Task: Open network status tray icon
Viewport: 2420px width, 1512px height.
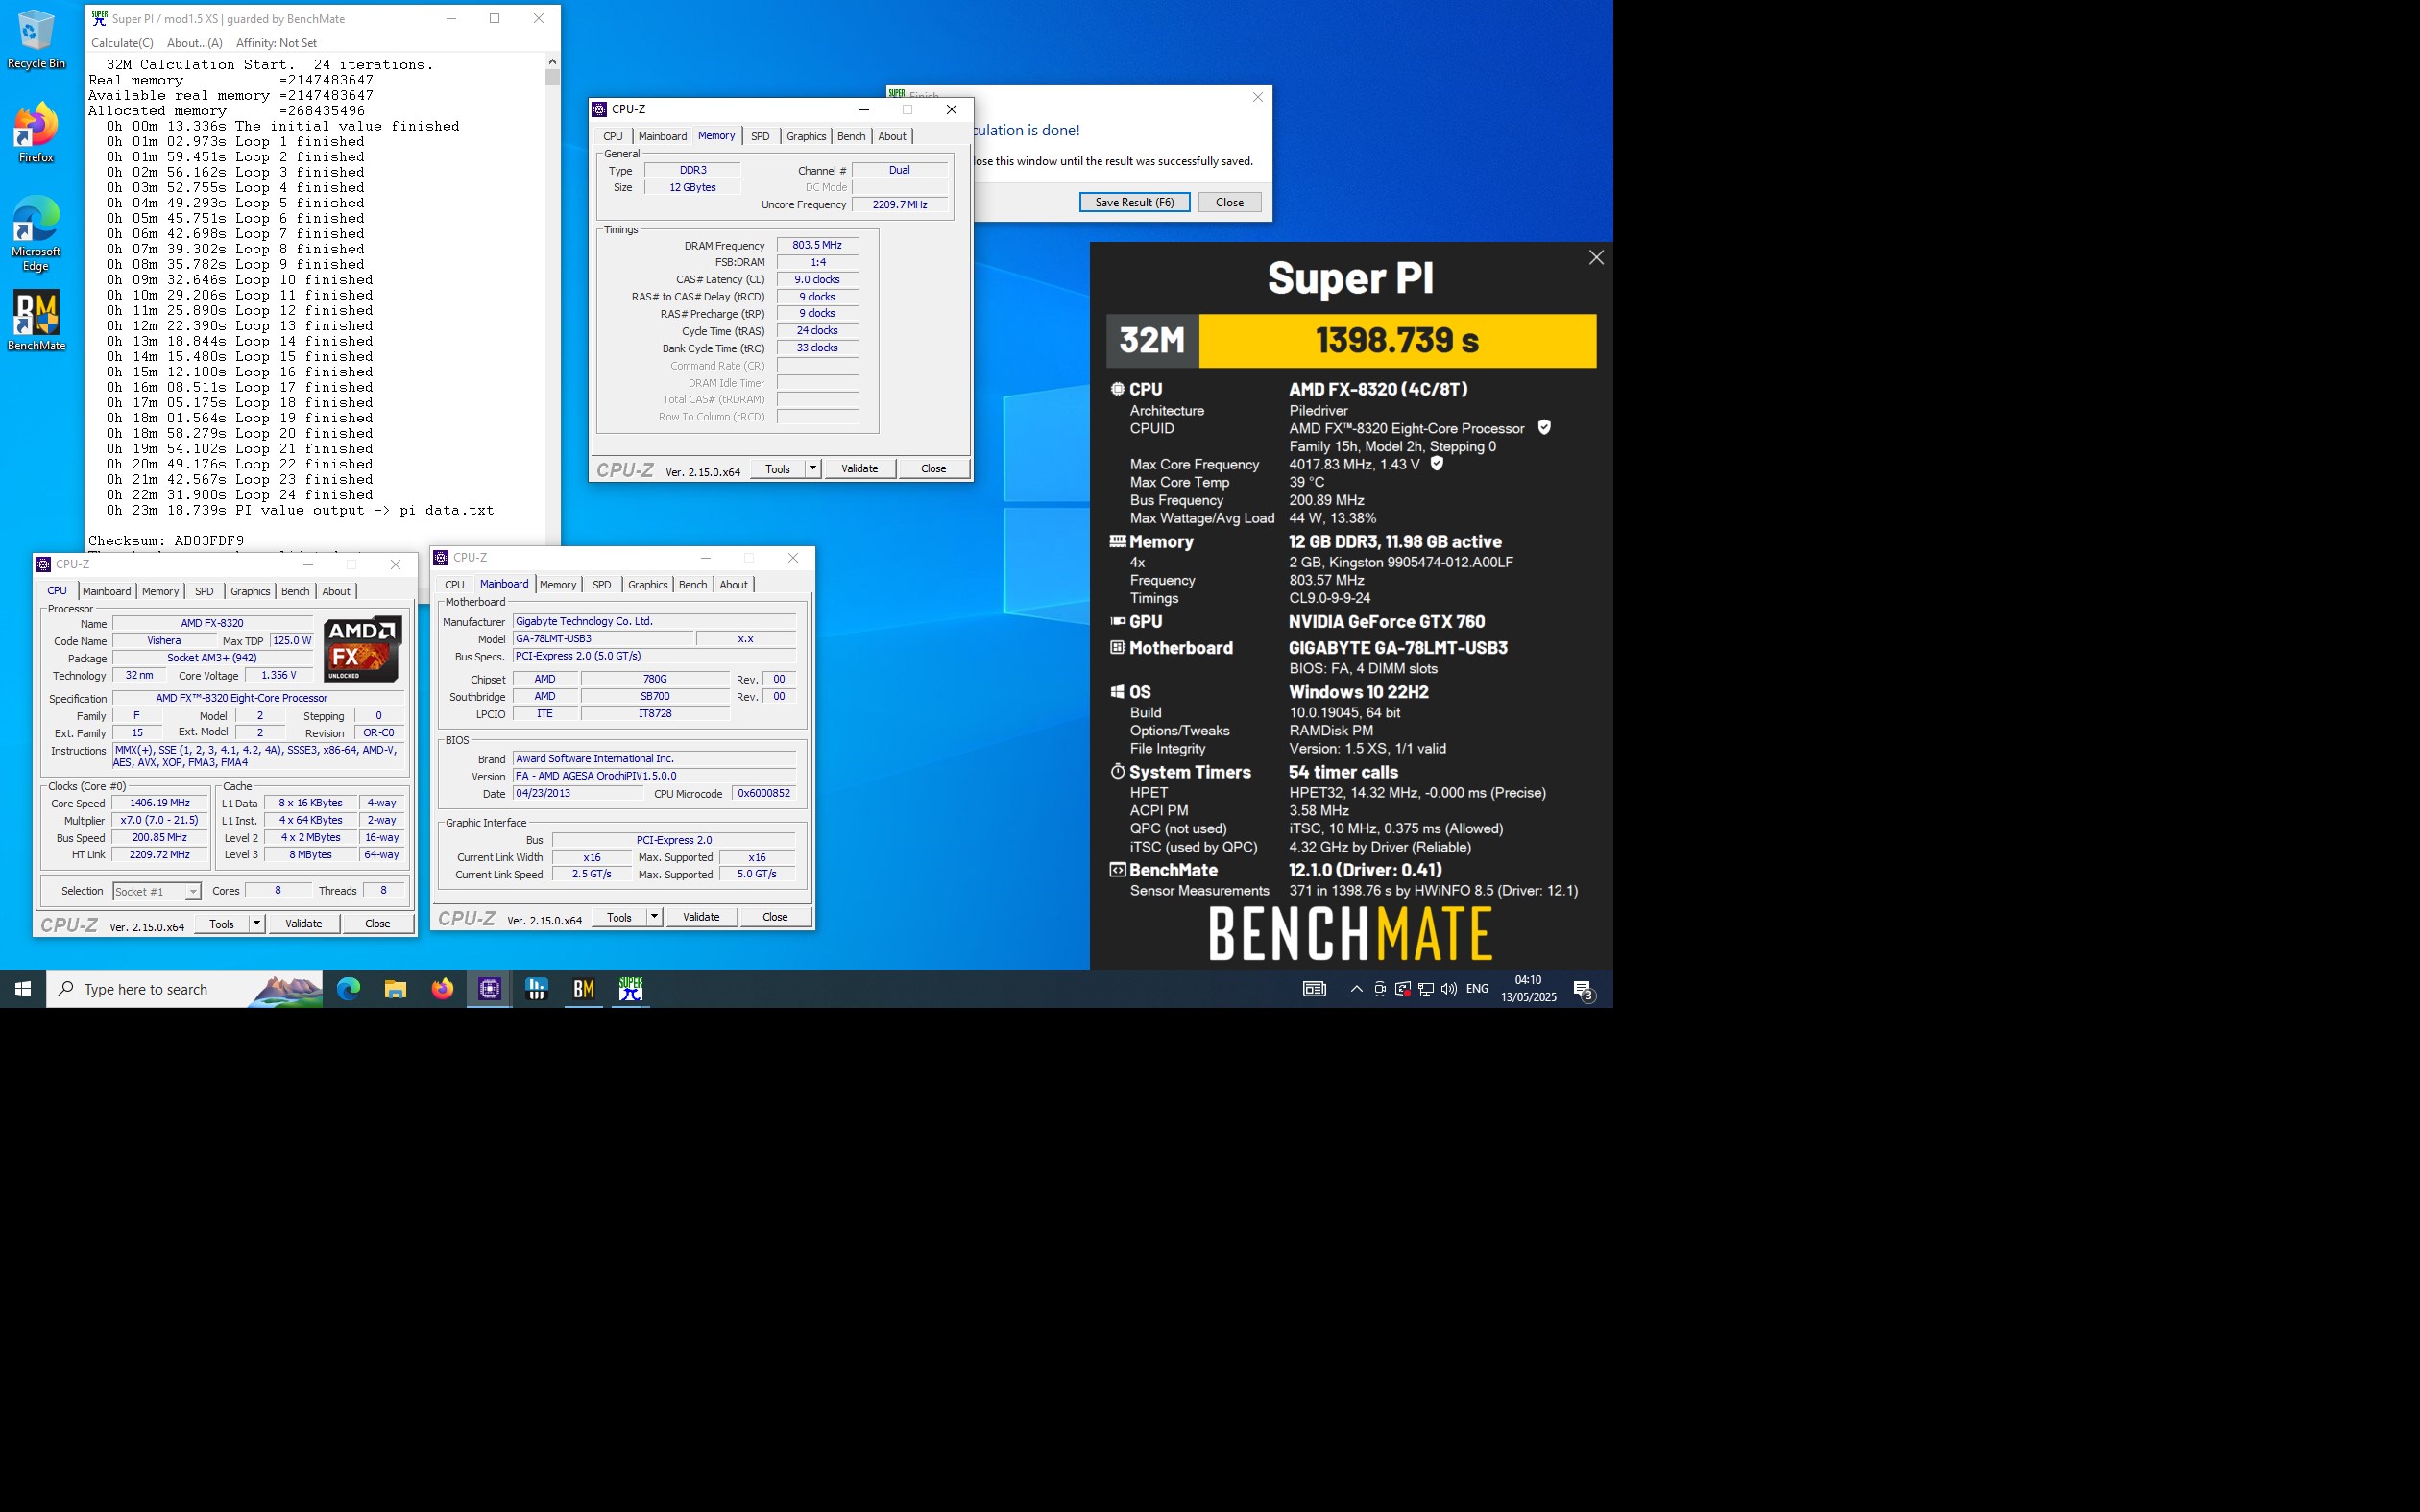Action: point(1426,989)
